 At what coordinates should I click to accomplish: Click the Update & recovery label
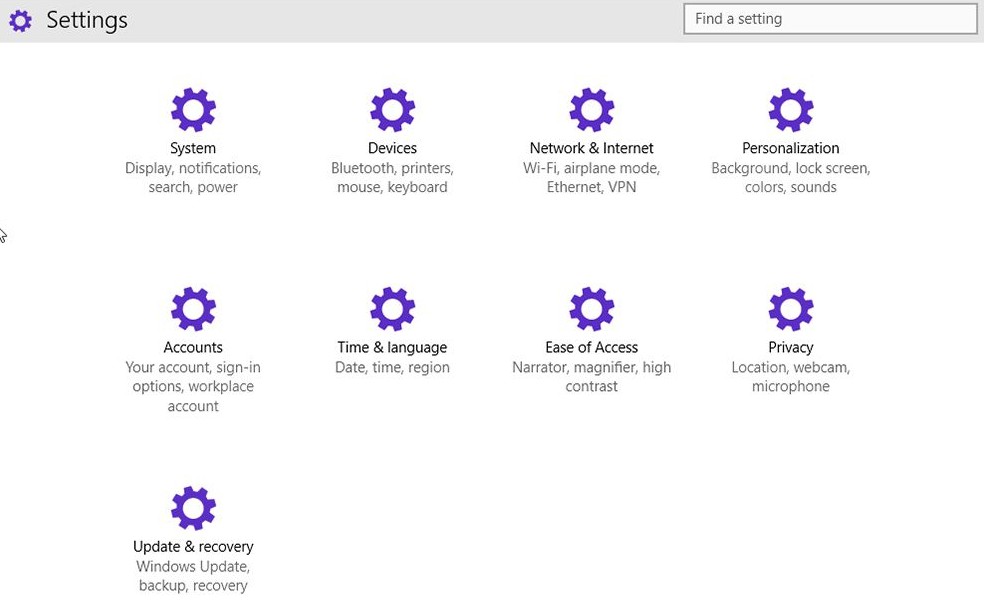click(193, 547)
